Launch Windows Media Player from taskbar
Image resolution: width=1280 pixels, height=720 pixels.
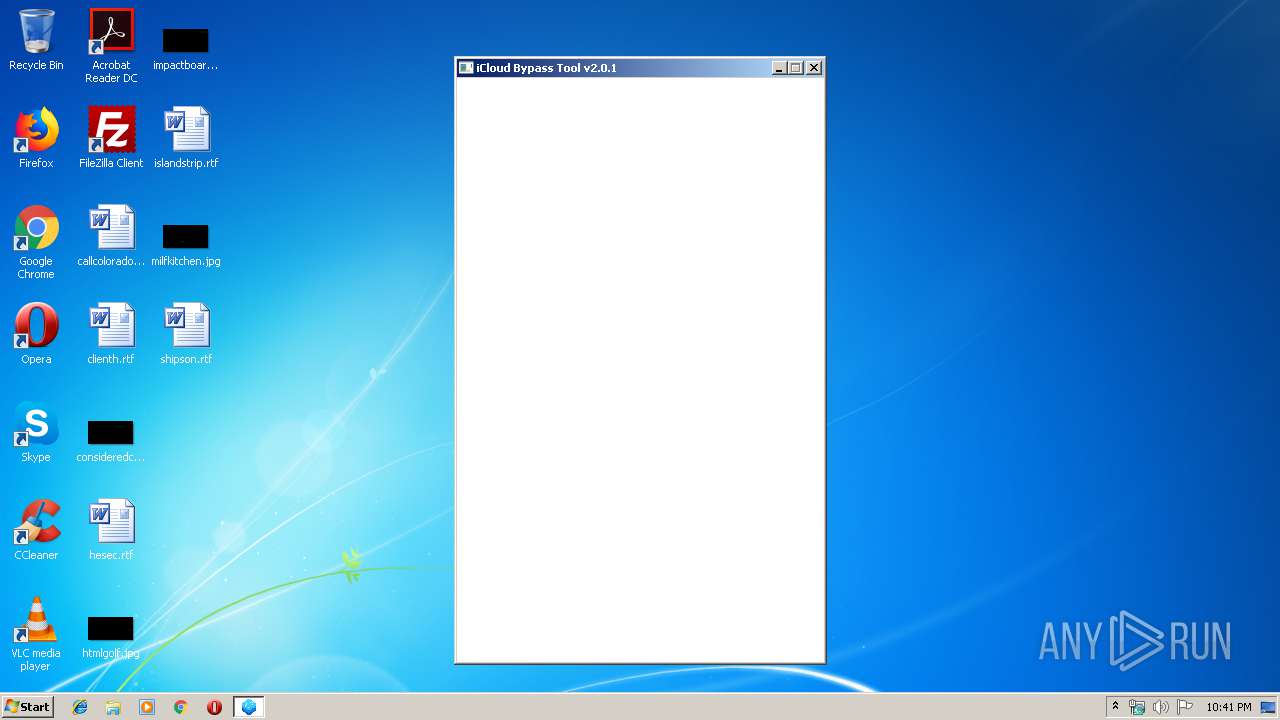tap(147, 707)
